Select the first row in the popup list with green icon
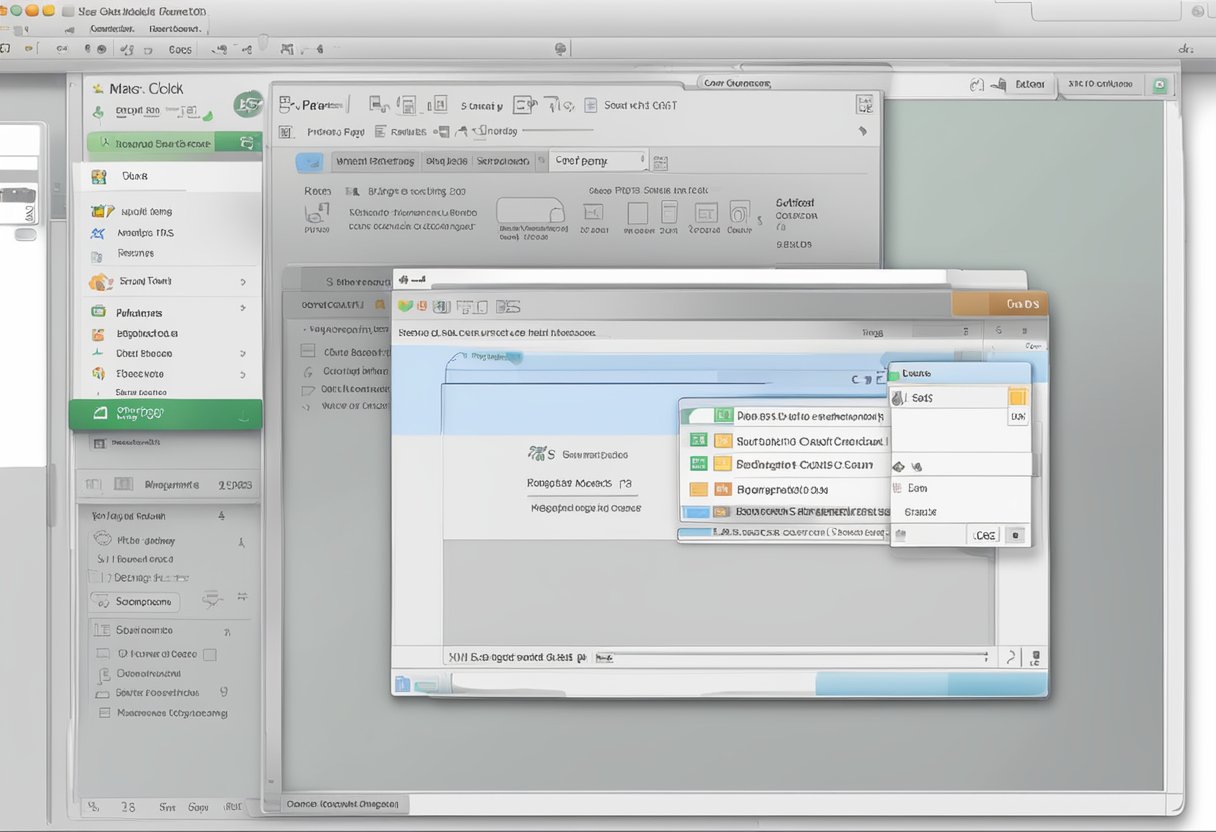The width and height of the screenshot is (1216, 832). (783, 416)
